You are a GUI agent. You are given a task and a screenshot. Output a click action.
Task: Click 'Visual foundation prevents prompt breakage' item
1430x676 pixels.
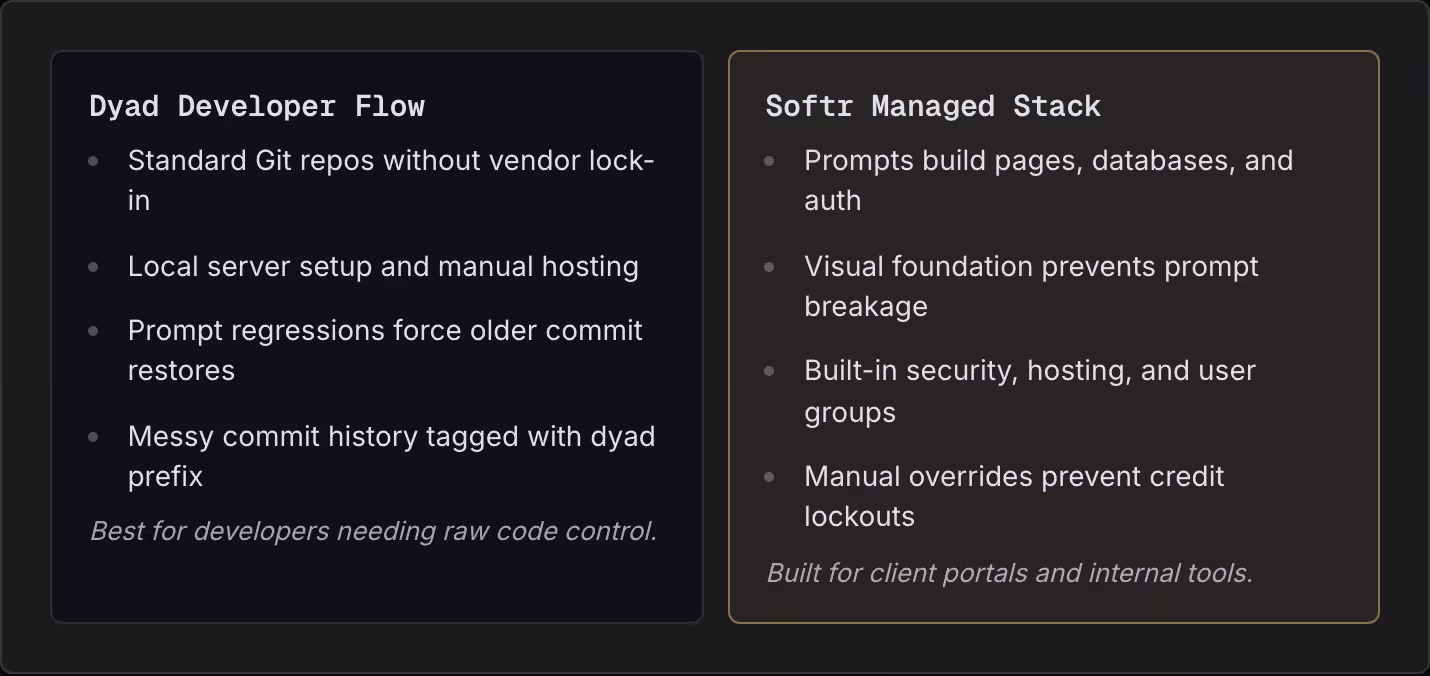(x=1031, y=286)
